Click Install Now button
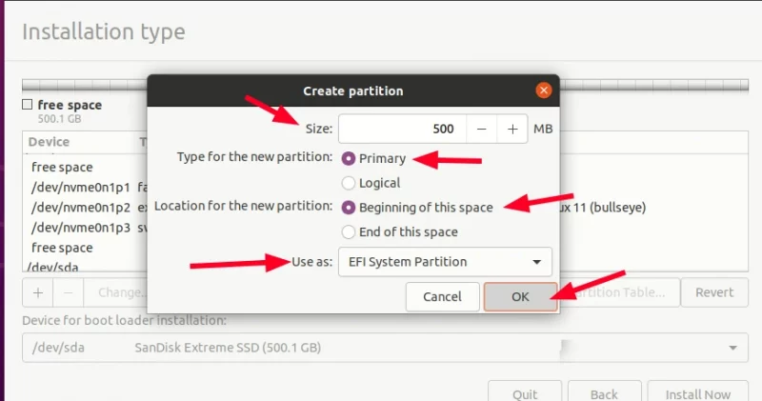This screenshot has width=762, height=401. (x=698, y=393)
